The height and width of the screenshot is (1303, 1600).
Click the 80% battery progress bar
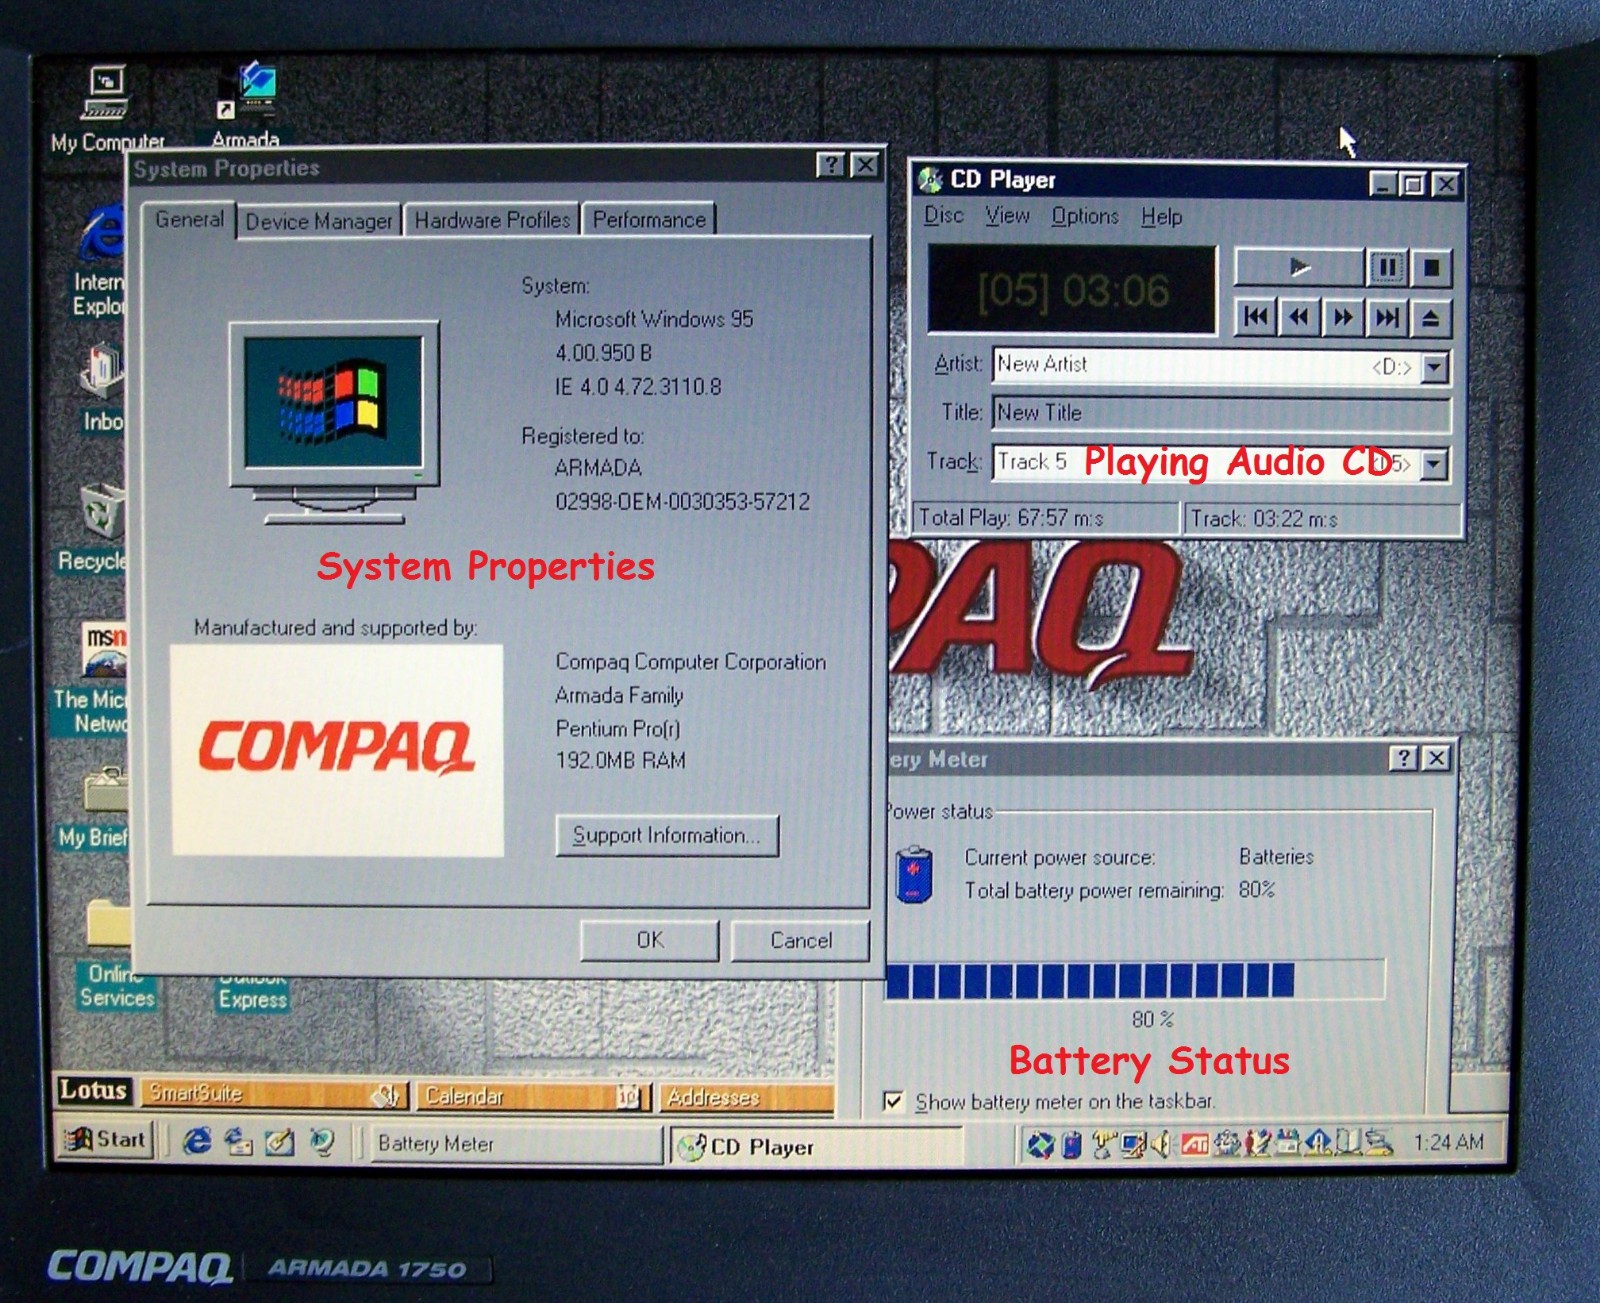pos(1134,980)
